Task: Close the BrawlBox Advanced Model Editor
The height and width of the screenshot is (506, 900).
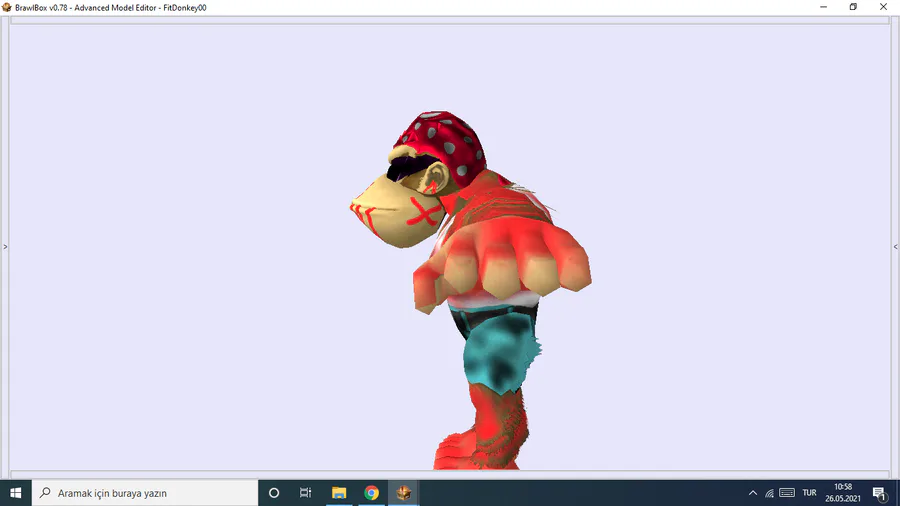Action: (x=883, y=7)
